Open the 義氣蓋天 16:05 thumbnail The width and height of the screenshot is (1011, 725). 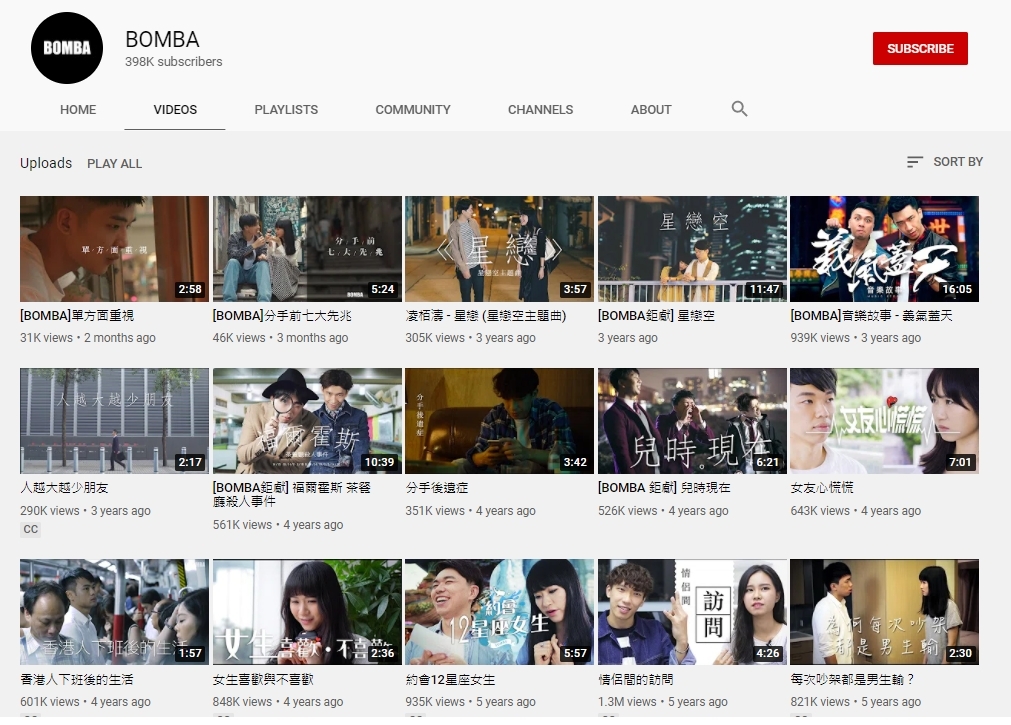click(884, 249)
